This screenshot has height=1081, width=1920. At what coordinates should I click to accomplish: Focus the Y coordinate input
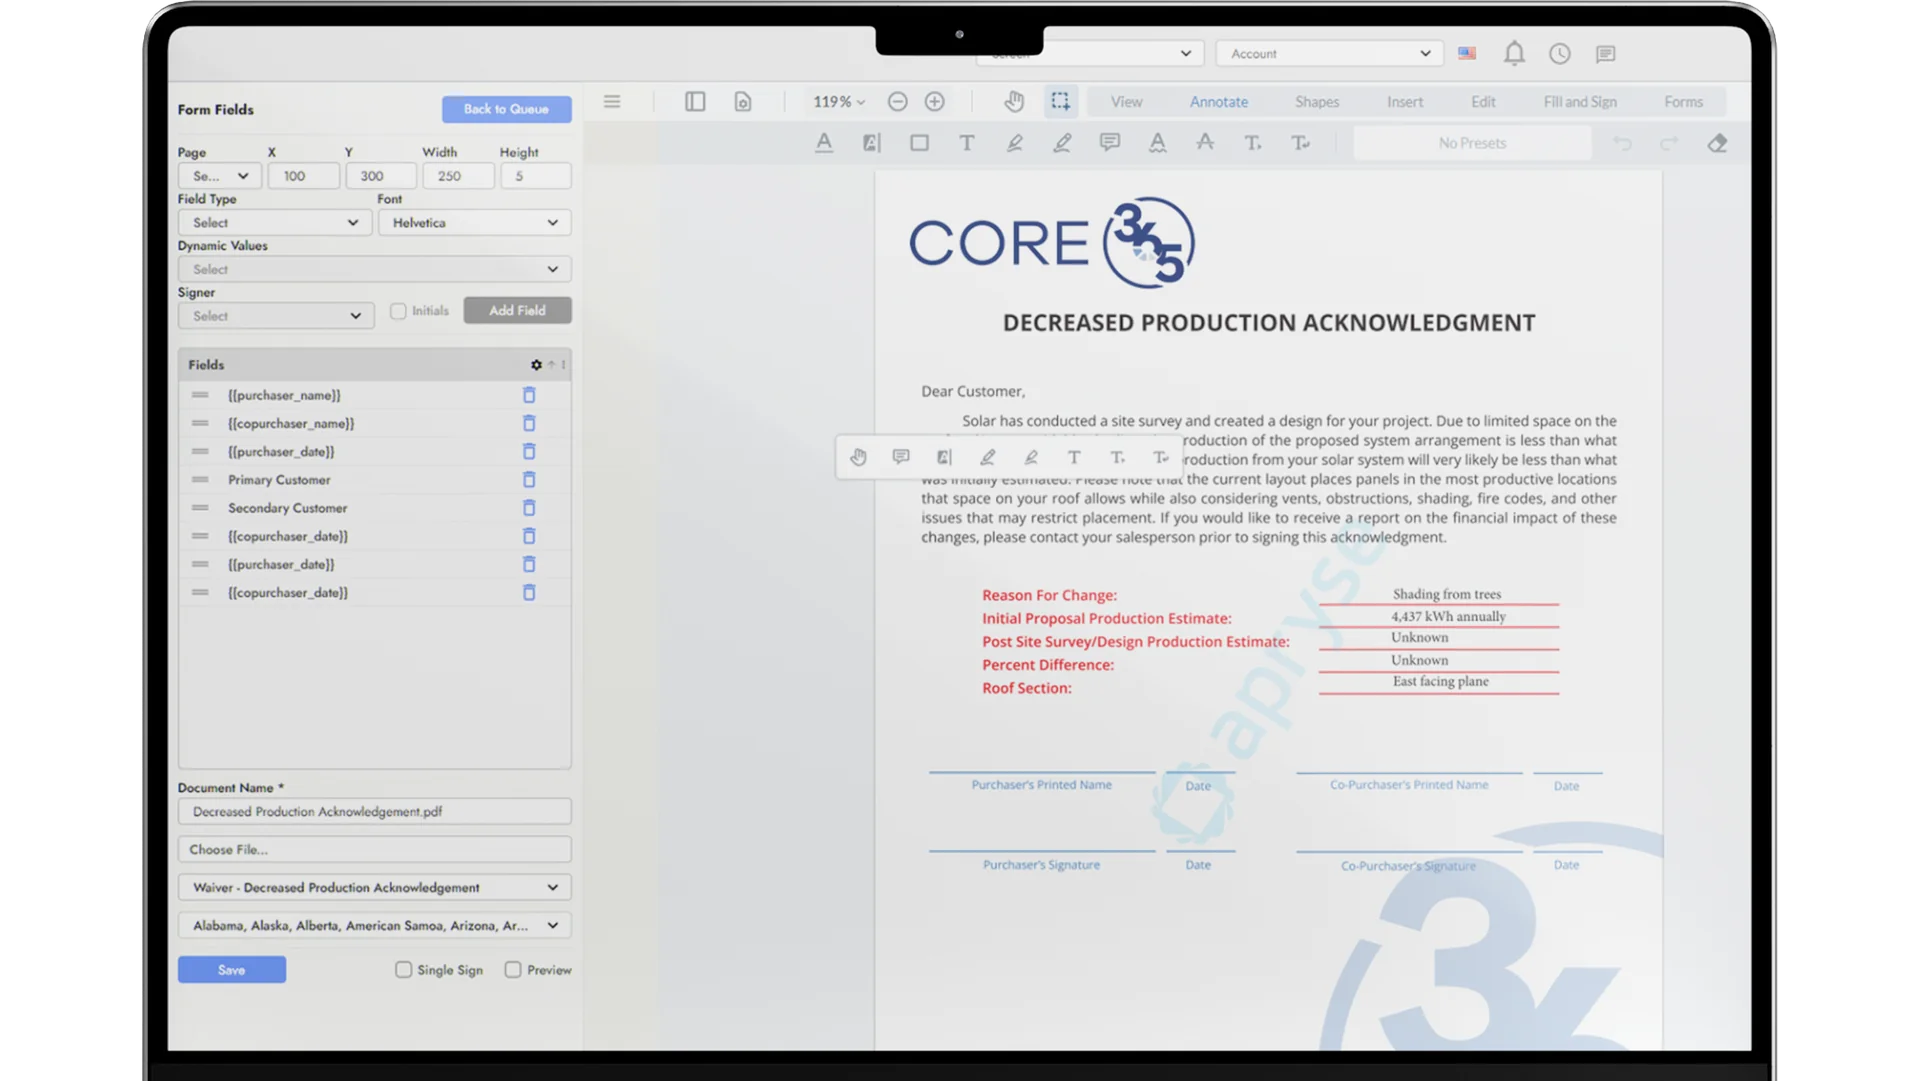(x=381, y=176)
